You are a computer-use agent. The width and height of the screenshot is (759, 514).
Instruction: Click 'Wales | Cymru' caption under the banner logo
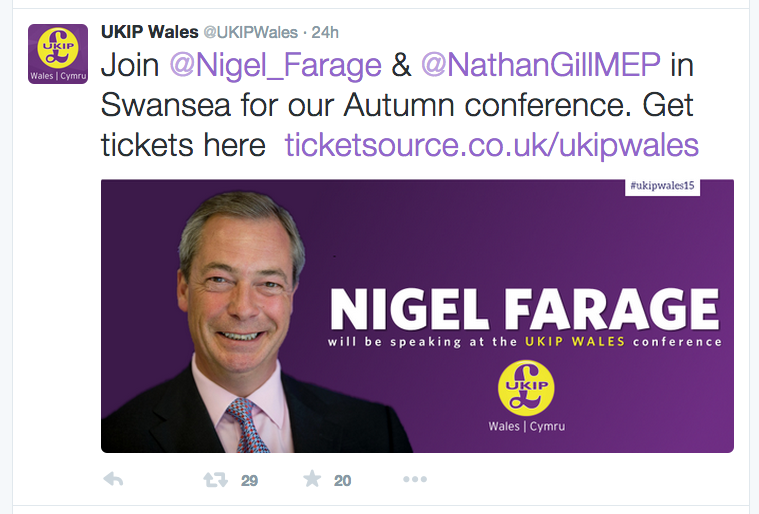click(527, 426)
